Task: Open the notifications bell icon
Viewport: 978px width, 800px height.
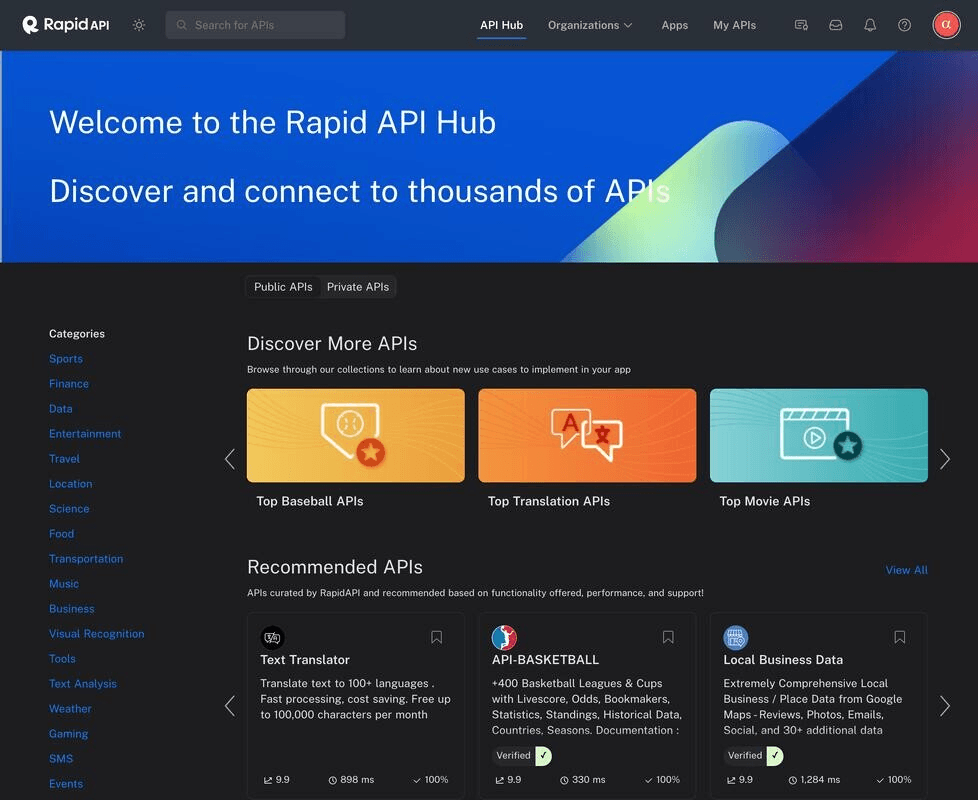Action: [870, 25]
